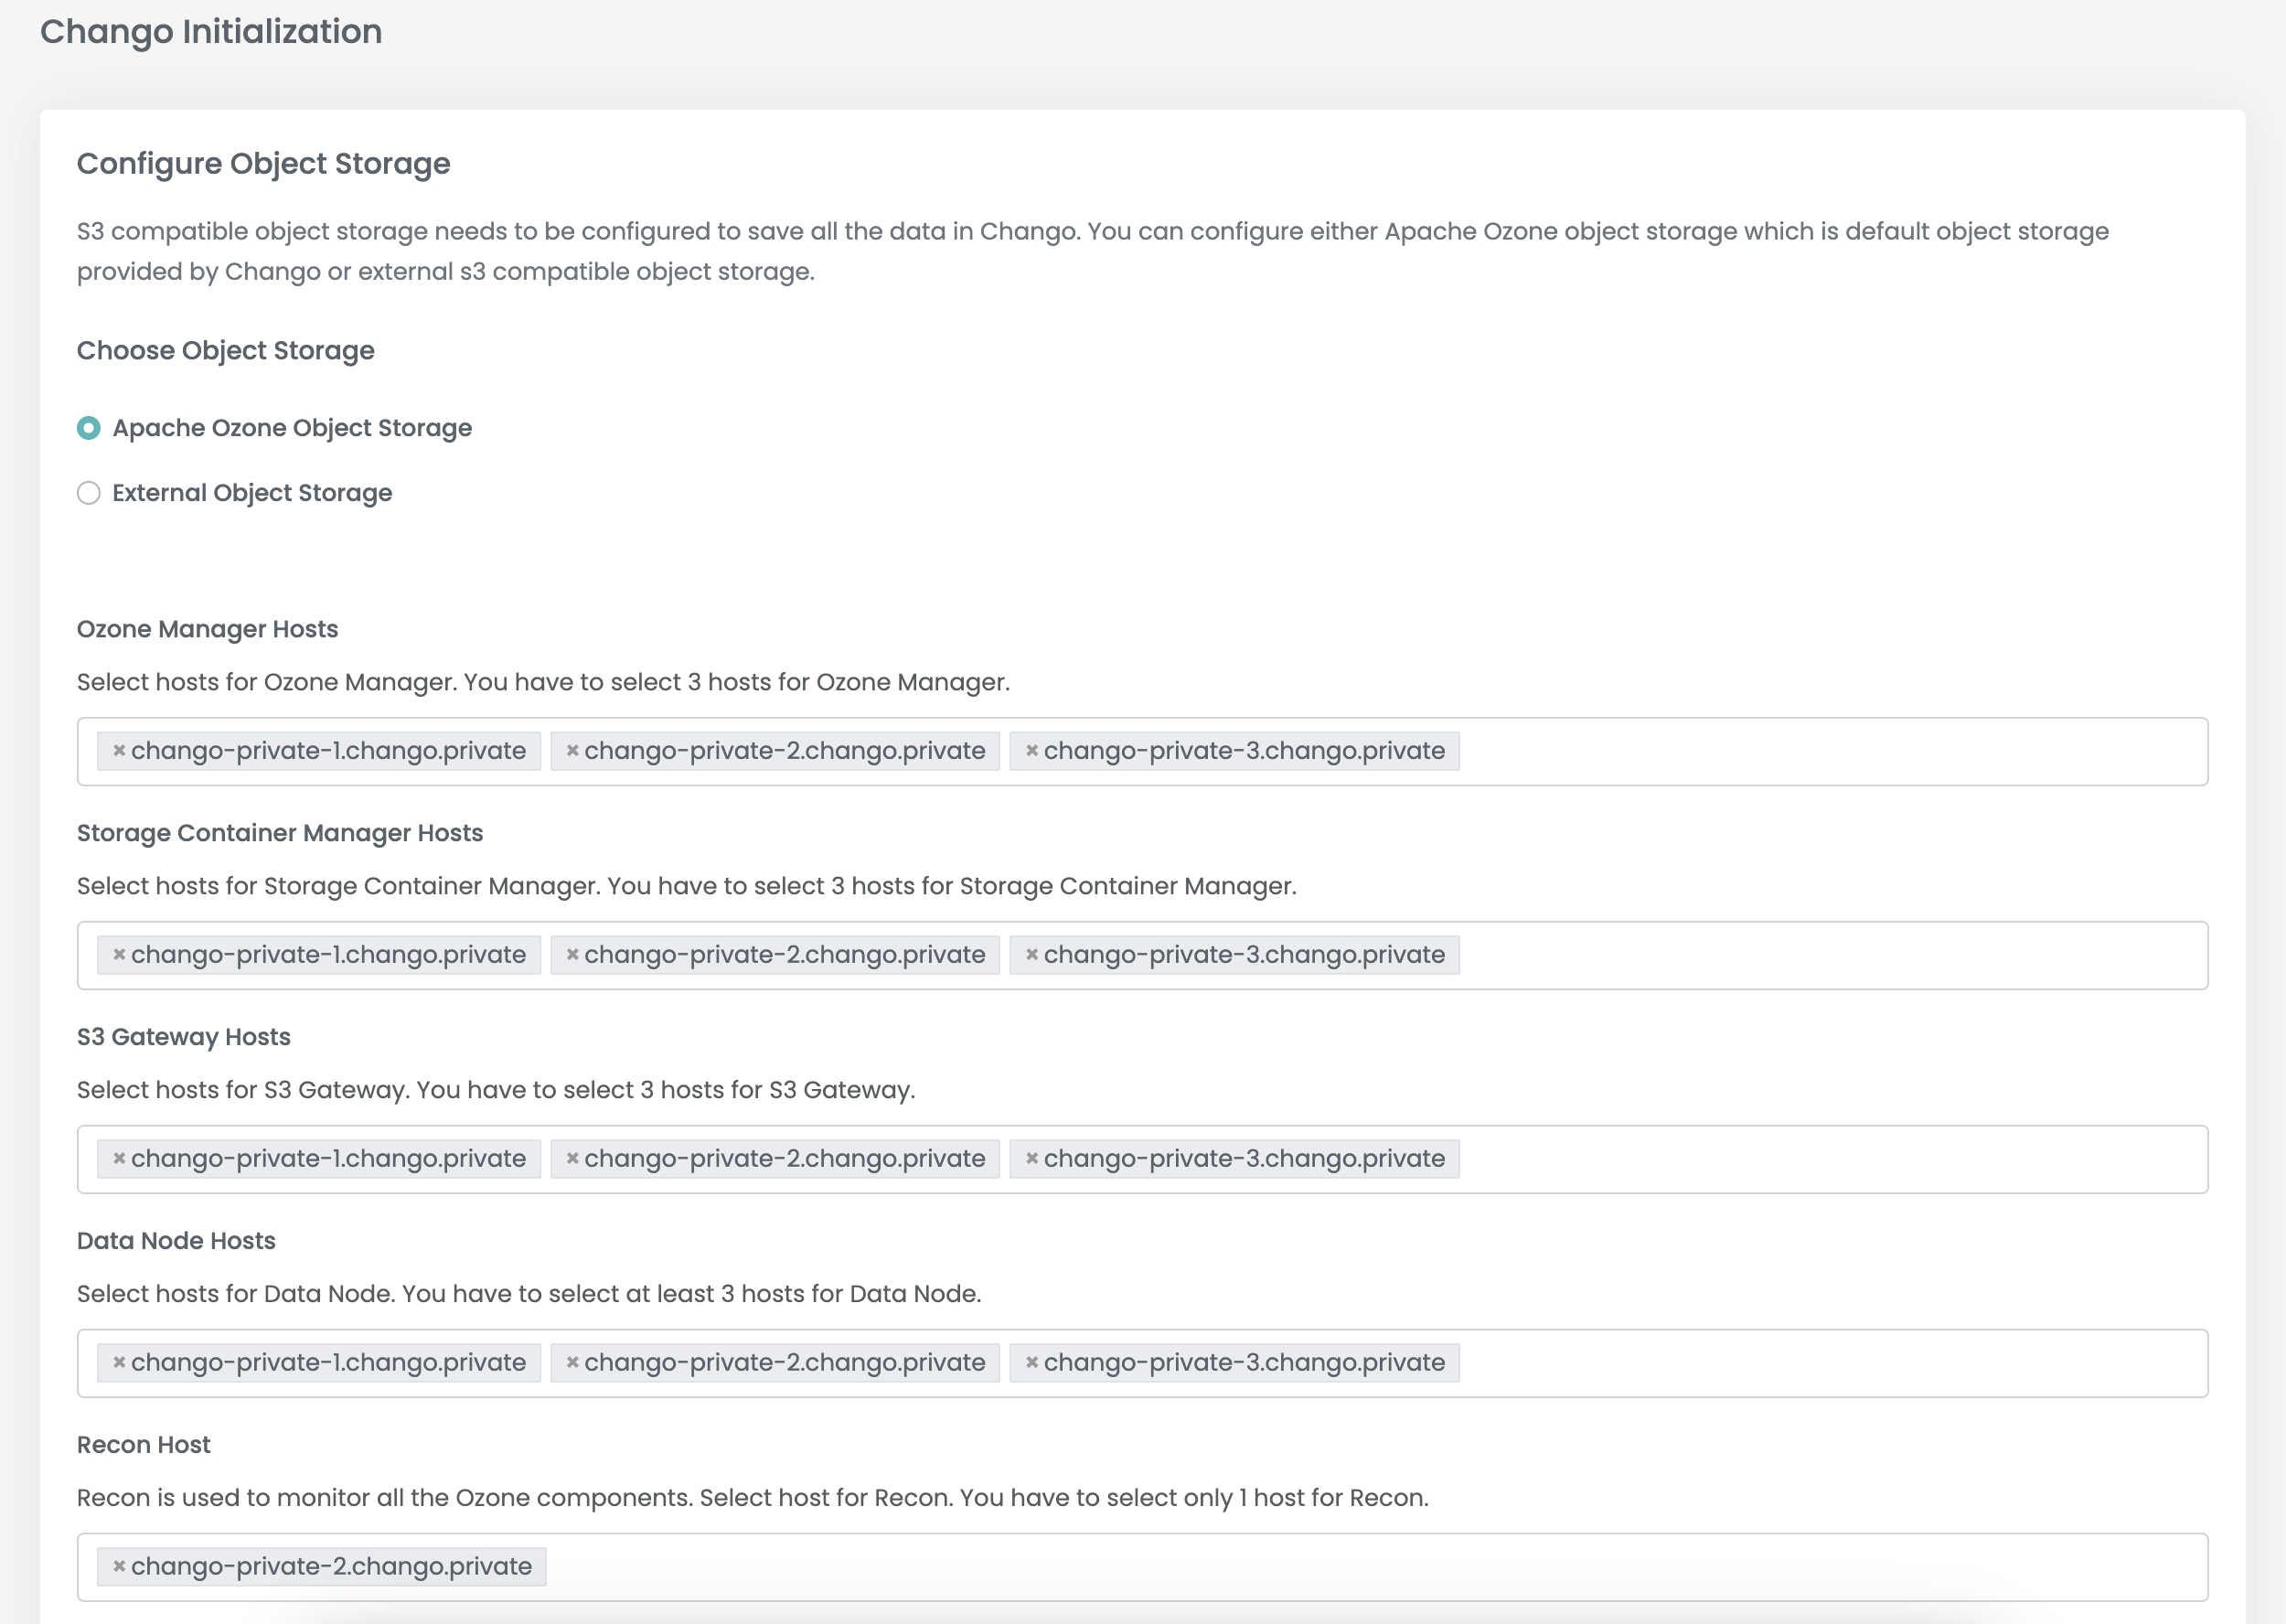Open the Ozone Manager Hosts multi-select field
This screenshot has width=2286, height=1624.
(1142, 751)
